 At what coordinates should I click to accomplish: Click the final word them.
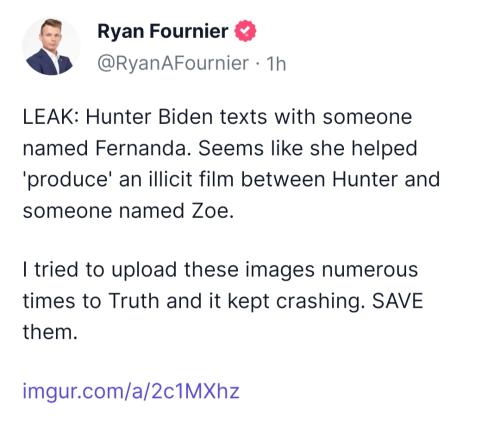coord(50,332)
